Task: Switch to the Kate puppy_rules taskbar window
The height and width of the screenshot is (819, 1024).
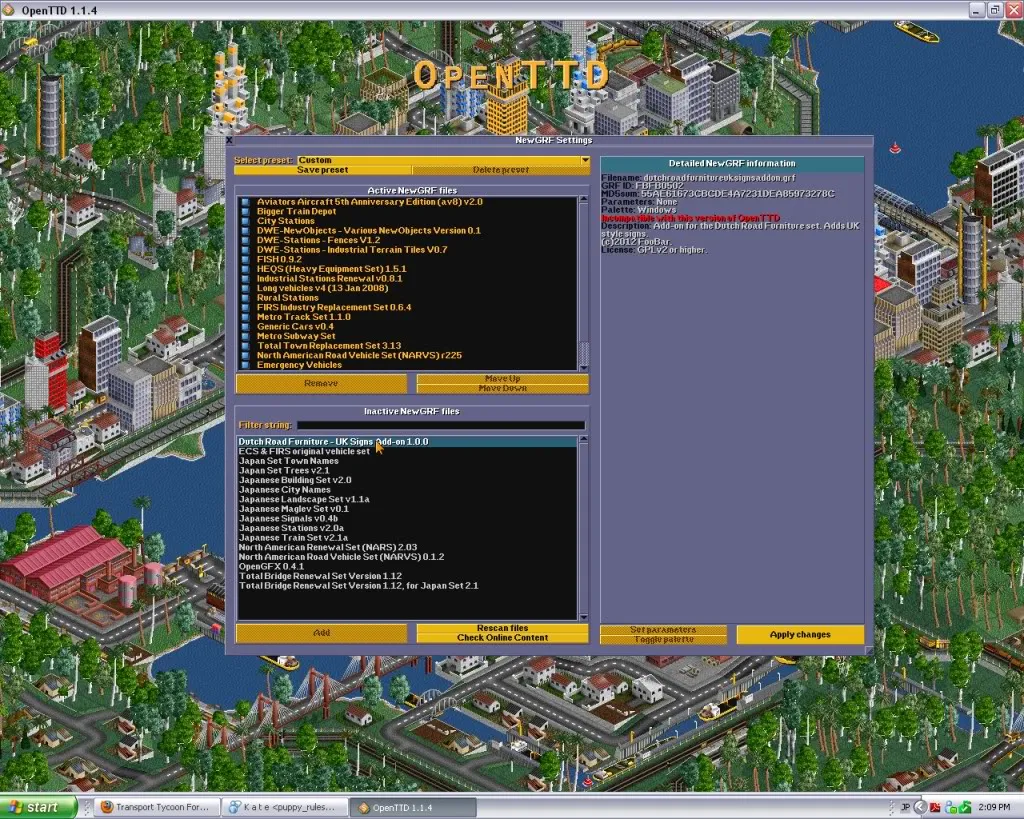Action: tap(283, 807)
